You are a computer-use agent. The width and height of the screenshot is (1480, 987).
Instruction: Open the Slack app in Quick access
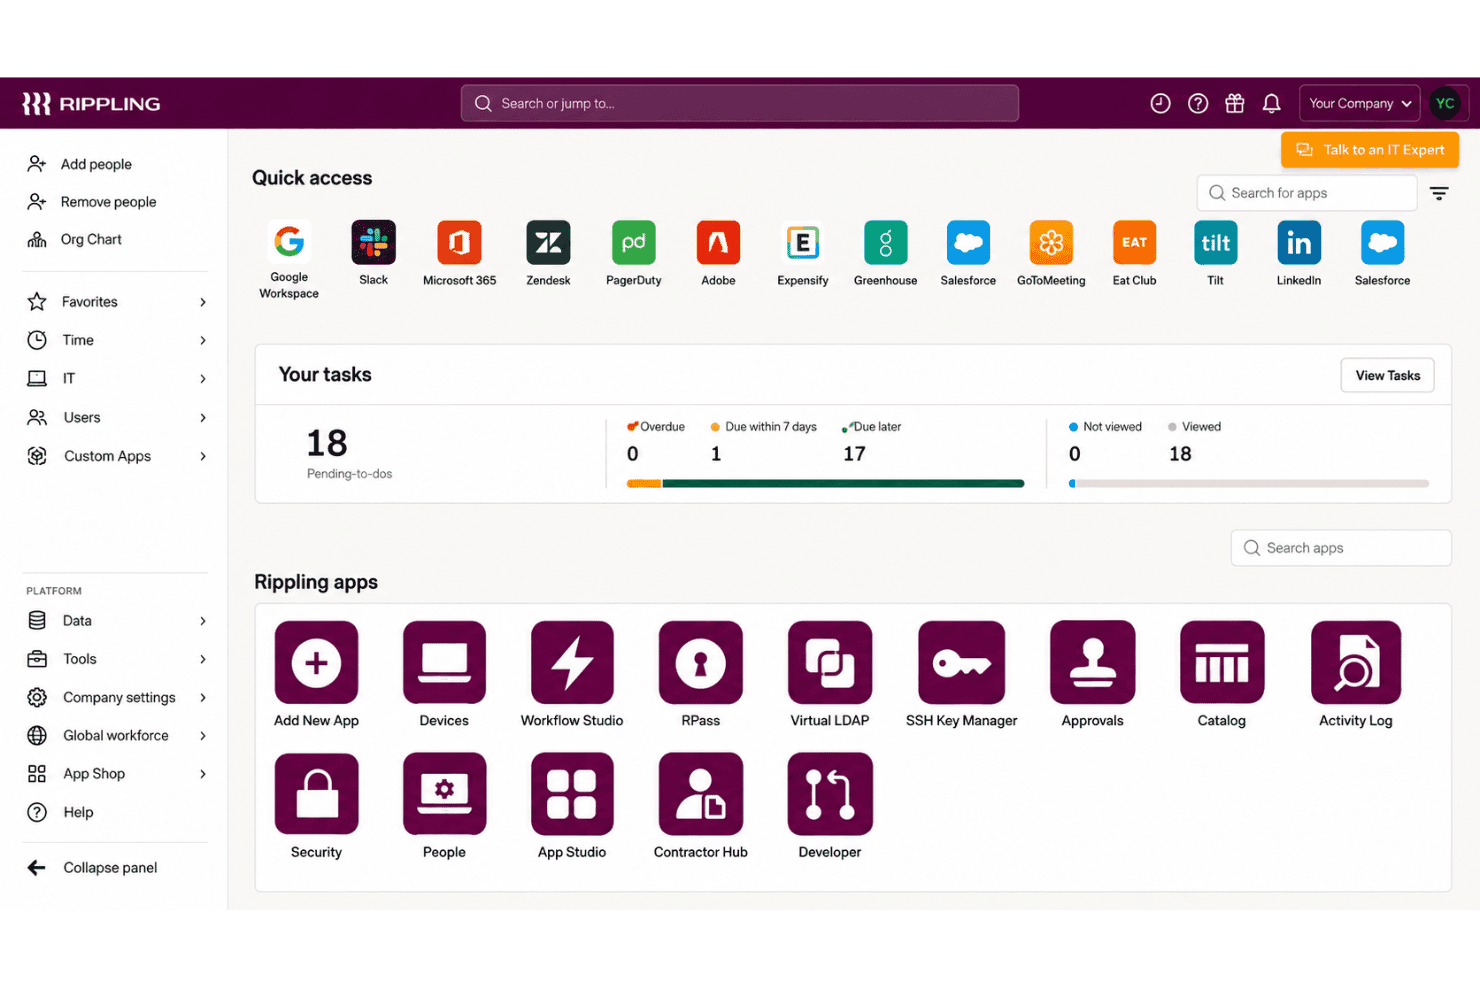point(373,242)
